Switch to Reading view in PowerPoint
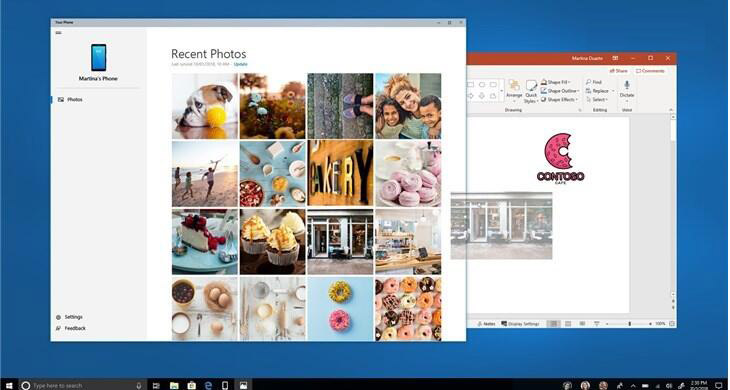The width and height of the screenshot is (730, 390). [582, 323]
